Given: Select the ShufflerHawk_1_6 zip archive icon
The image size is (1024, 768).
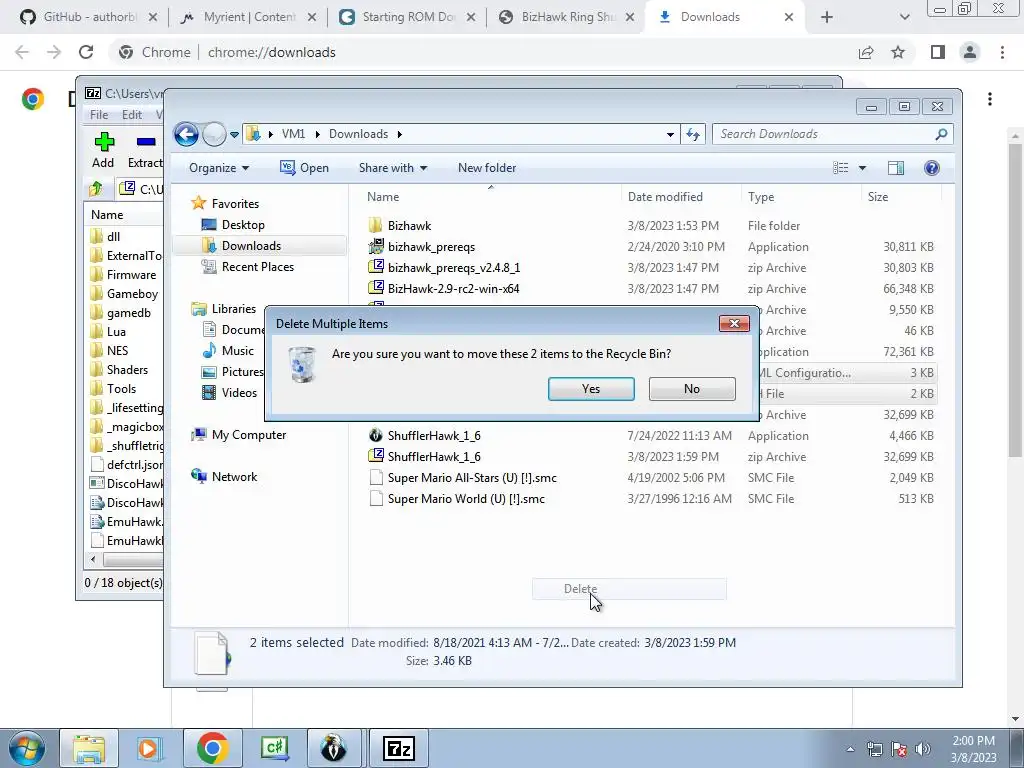Looking at the screenshot, I should 376,456.
